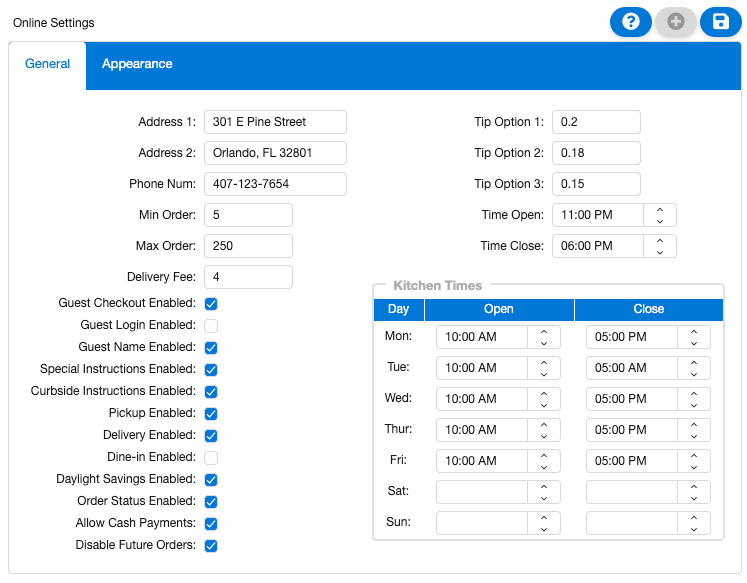The height and width of the screenshot is (583, 747).
Task: Adjust Monday kitchen open time stepper
Action: [x=543, y=337]
